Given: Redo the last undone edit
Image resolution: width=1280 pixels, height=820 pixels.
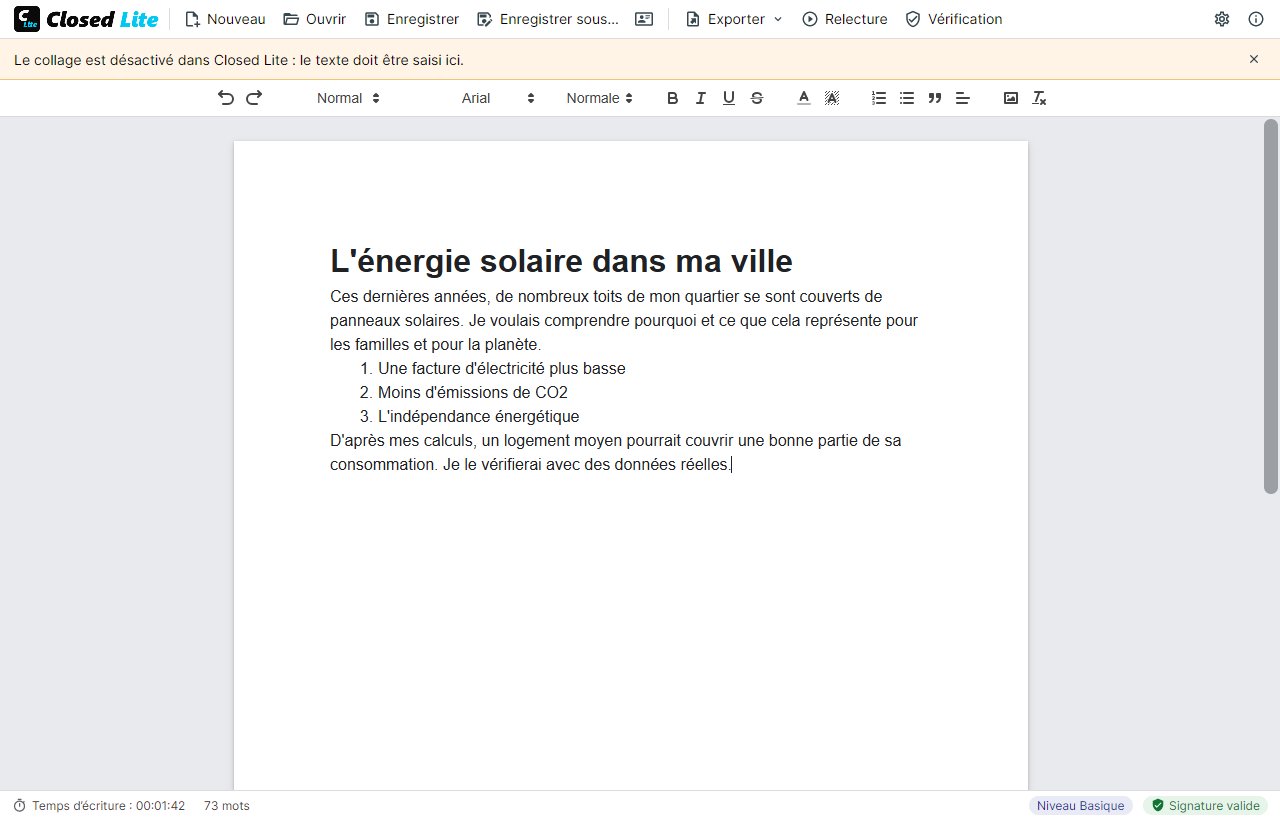Looking at the screenshot, I should [x=254, y=98].
